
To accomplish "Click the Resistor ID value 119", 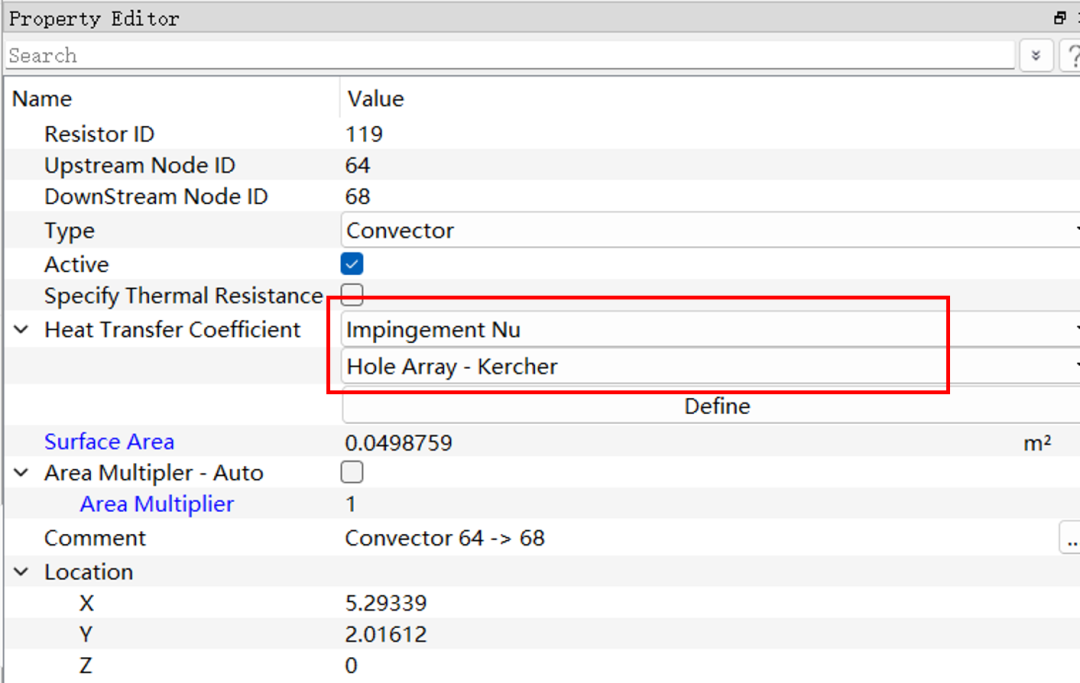I will click(364, 134).
